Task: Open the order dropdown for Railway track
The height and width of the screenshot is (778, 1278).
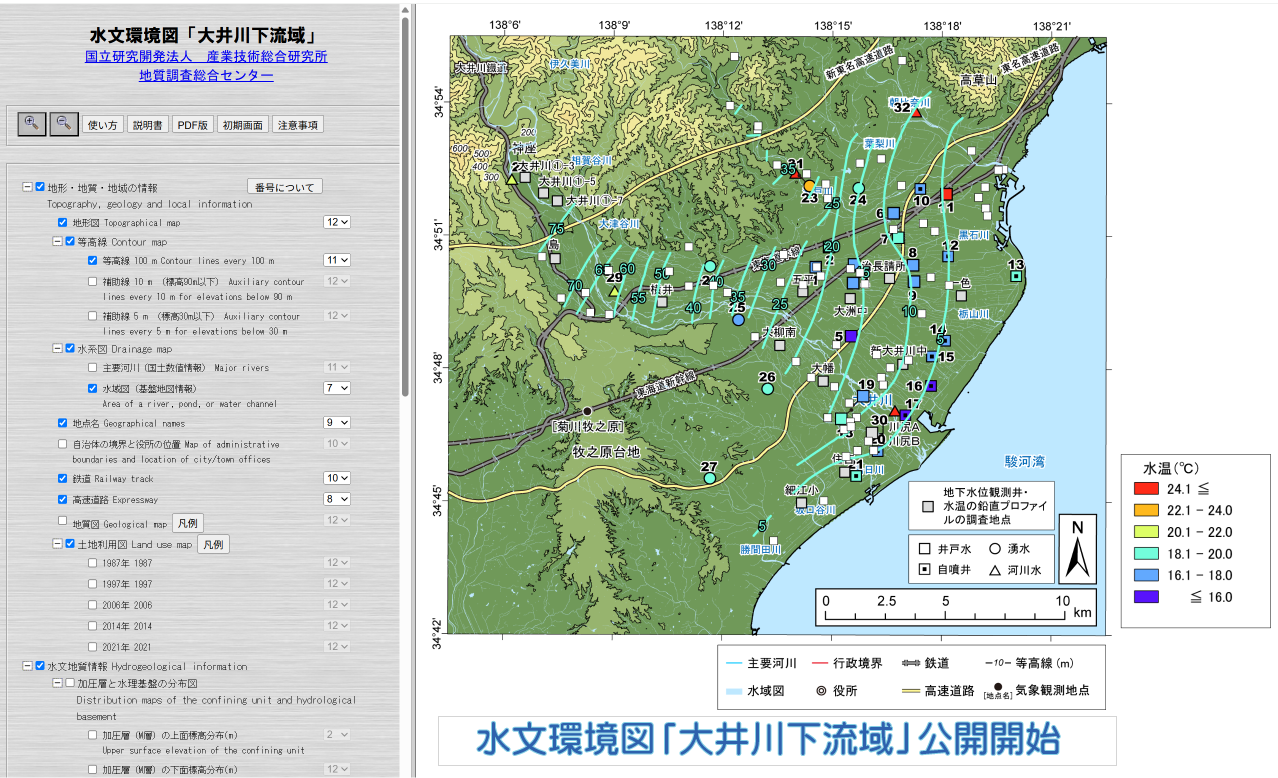Action: coord(337,479)
